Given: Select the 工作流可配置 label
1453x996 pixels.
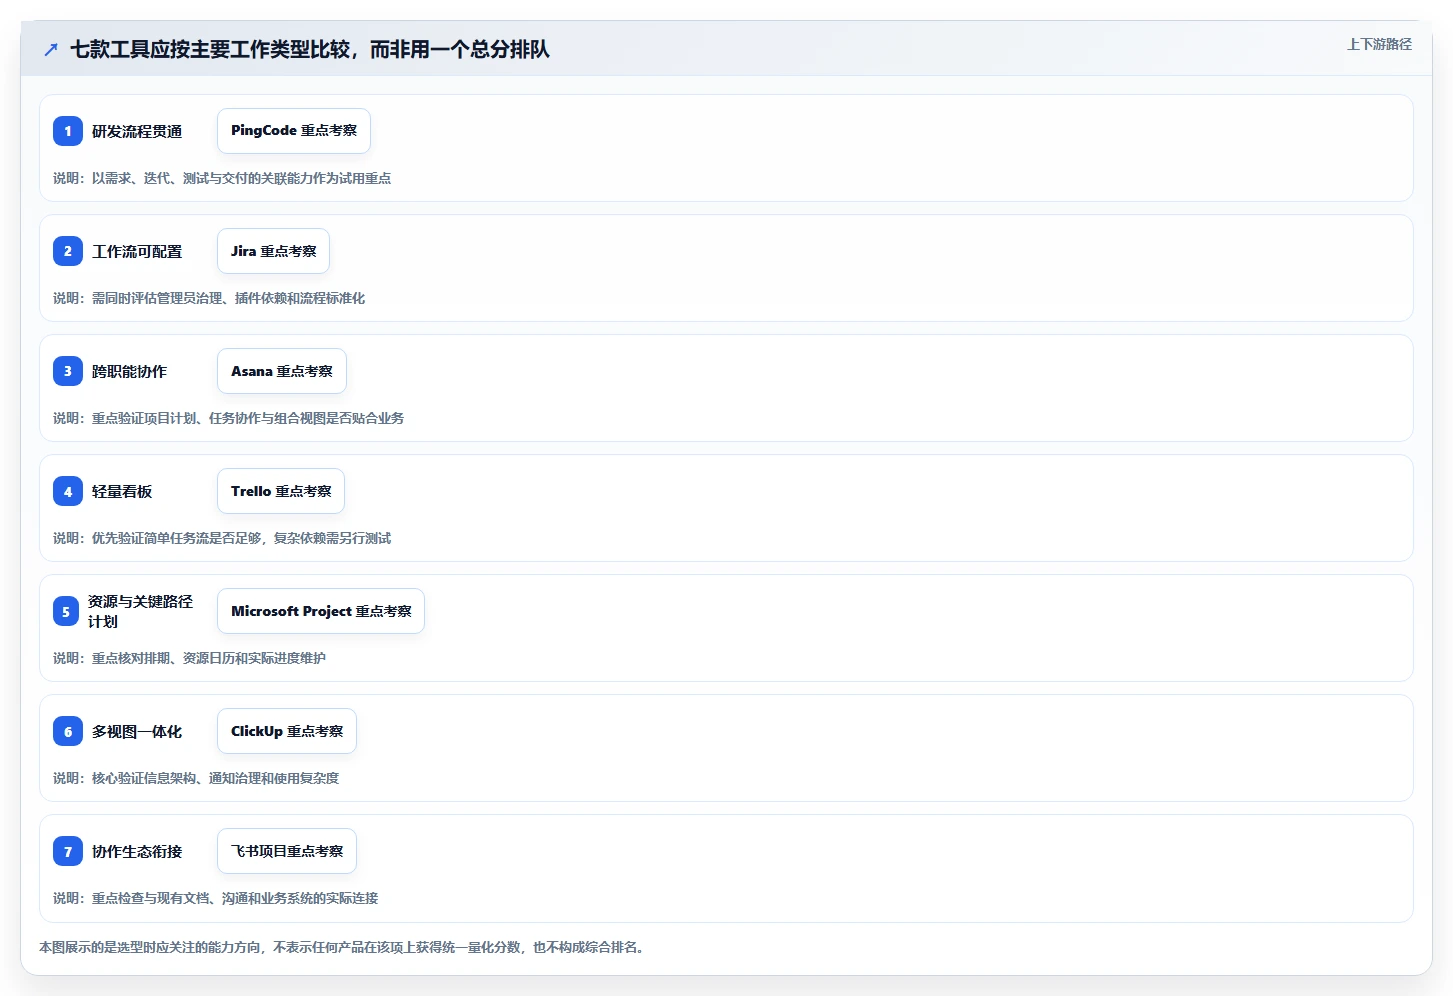Looking at the screenshot, I should pos(137,251).
